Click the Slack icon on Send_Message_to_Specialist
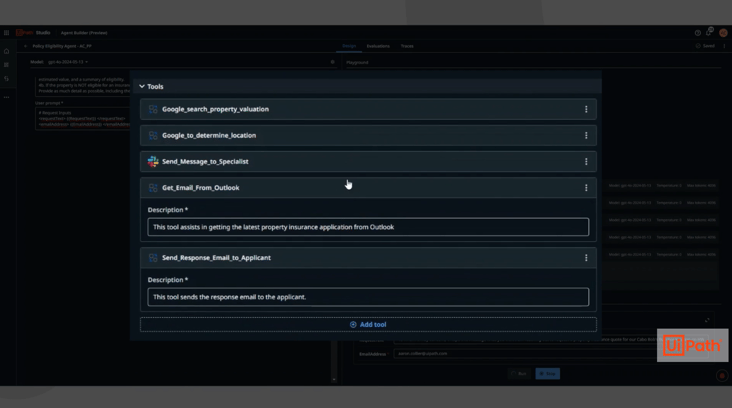The height and width of the screenshot is (408, 732). tap(153, 162)
